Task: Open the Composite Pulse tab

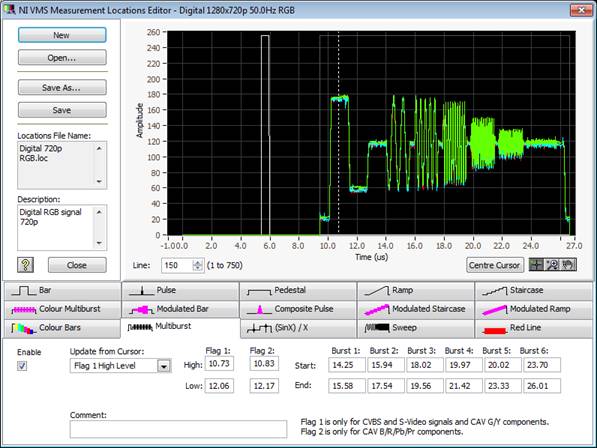Action: pos(298,309)
